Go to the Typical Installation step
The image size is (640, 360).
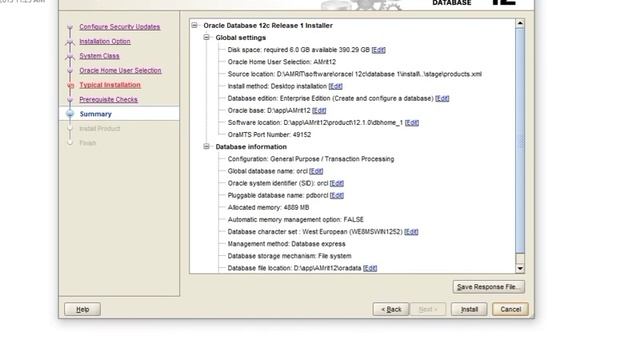click(110, 85)
